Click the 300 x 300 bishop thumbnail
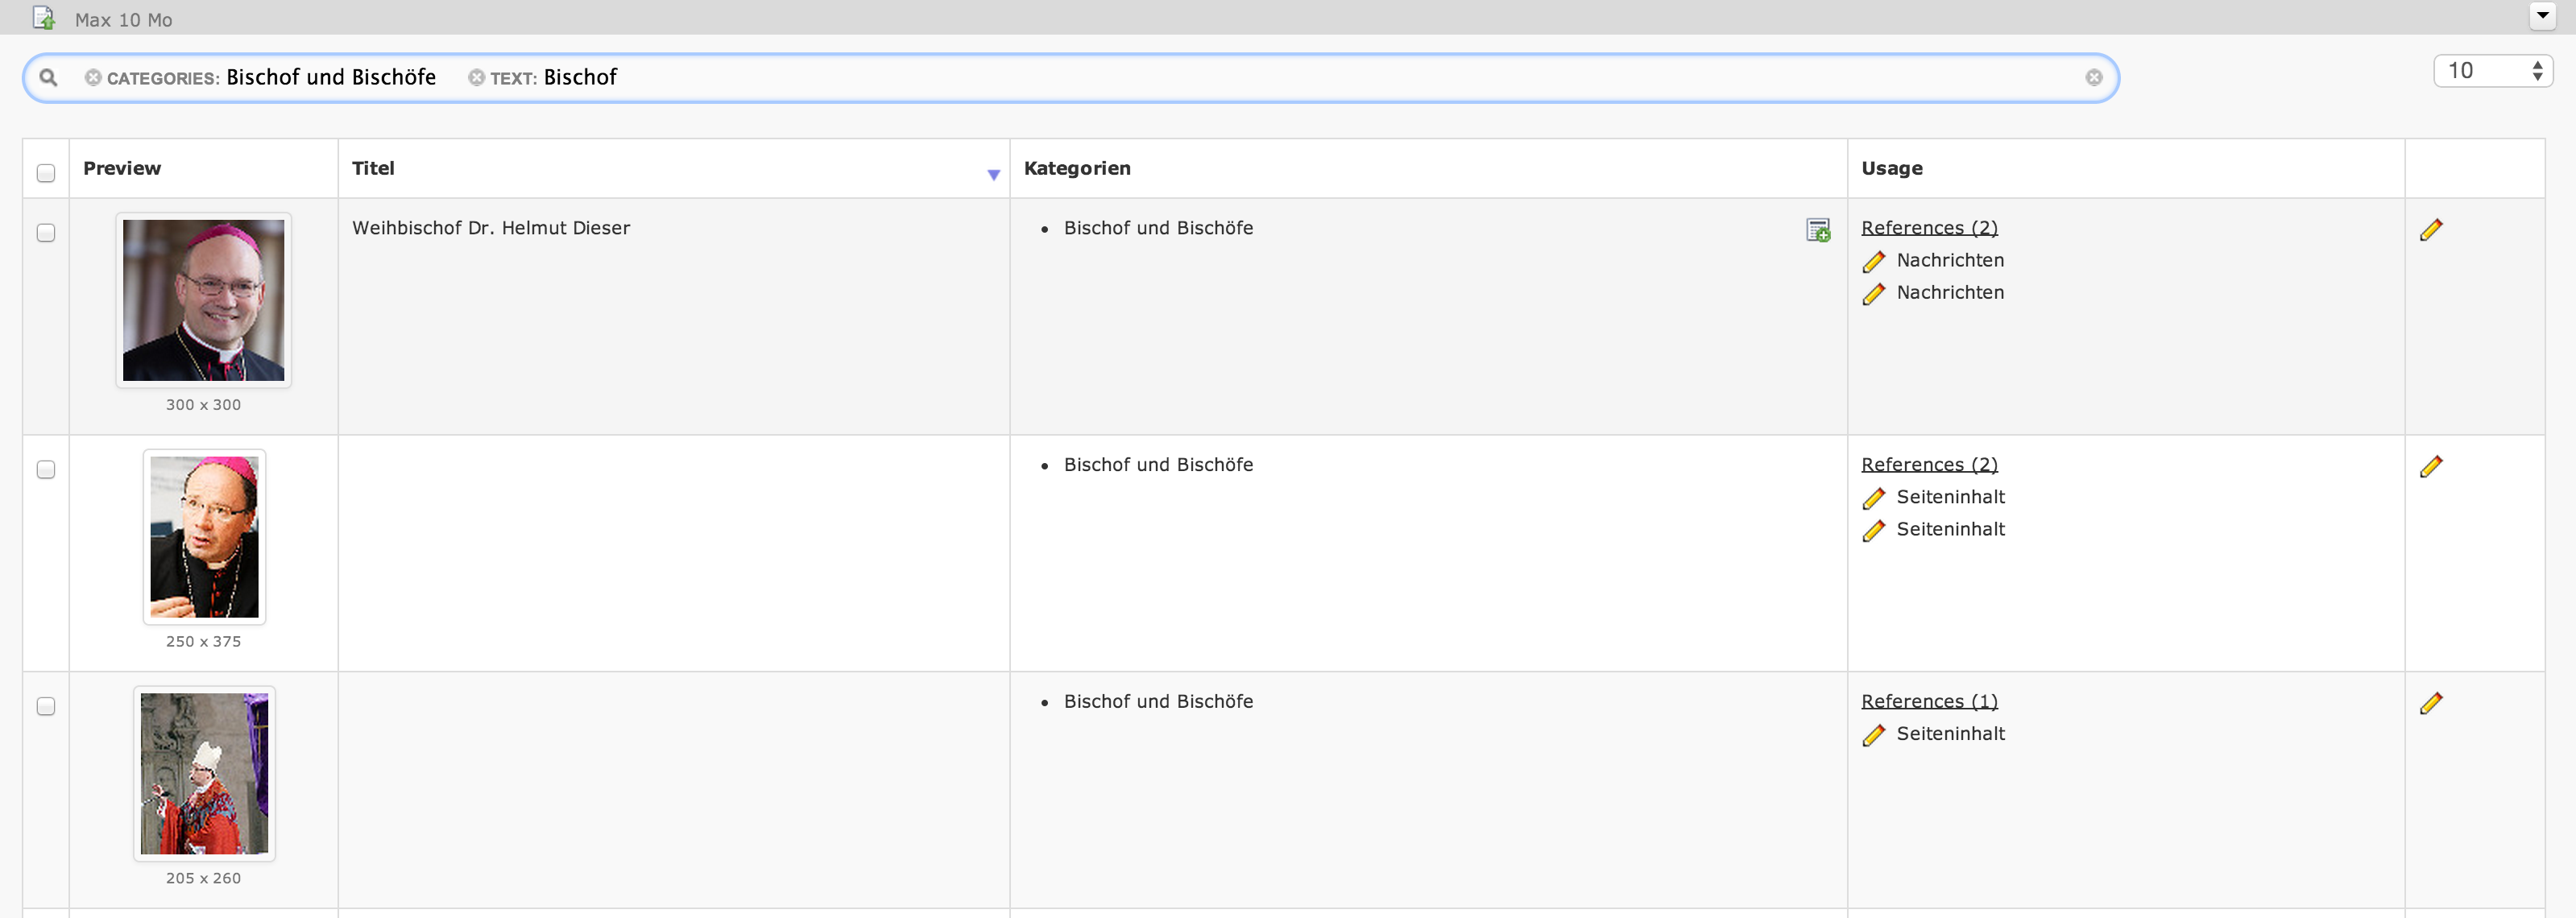Viewport: 2576px width, 918px height. coord(203,300)
